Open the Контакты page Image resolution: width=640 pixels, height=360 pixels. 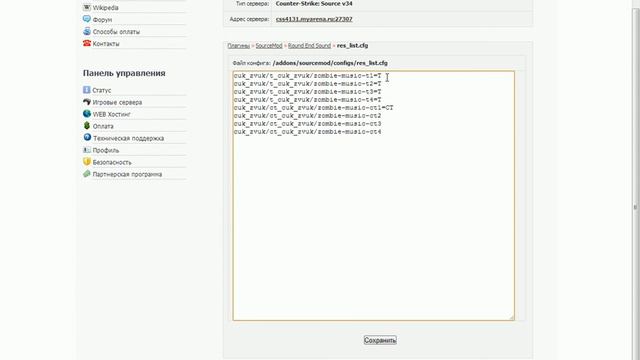pyautogui.click(x=106, y=44)
